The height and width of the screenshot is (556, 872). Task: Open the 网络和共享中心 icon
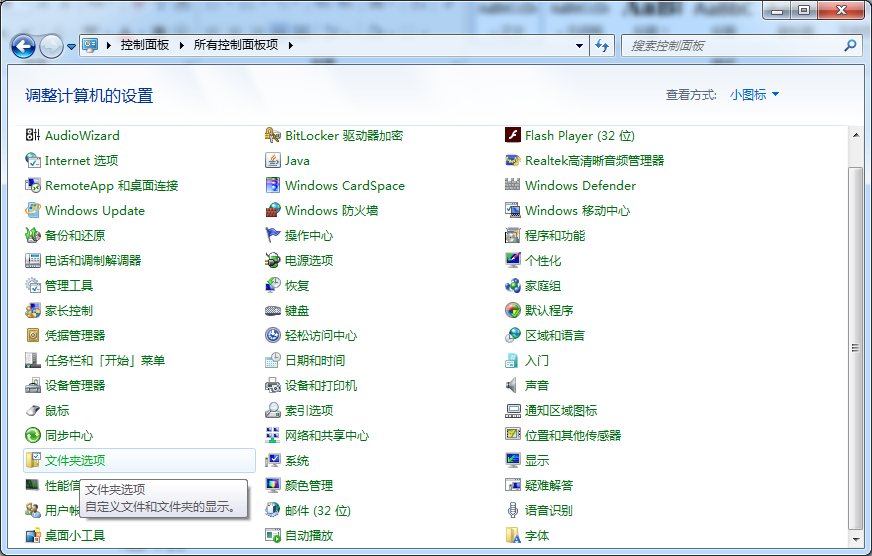[272, 435]
